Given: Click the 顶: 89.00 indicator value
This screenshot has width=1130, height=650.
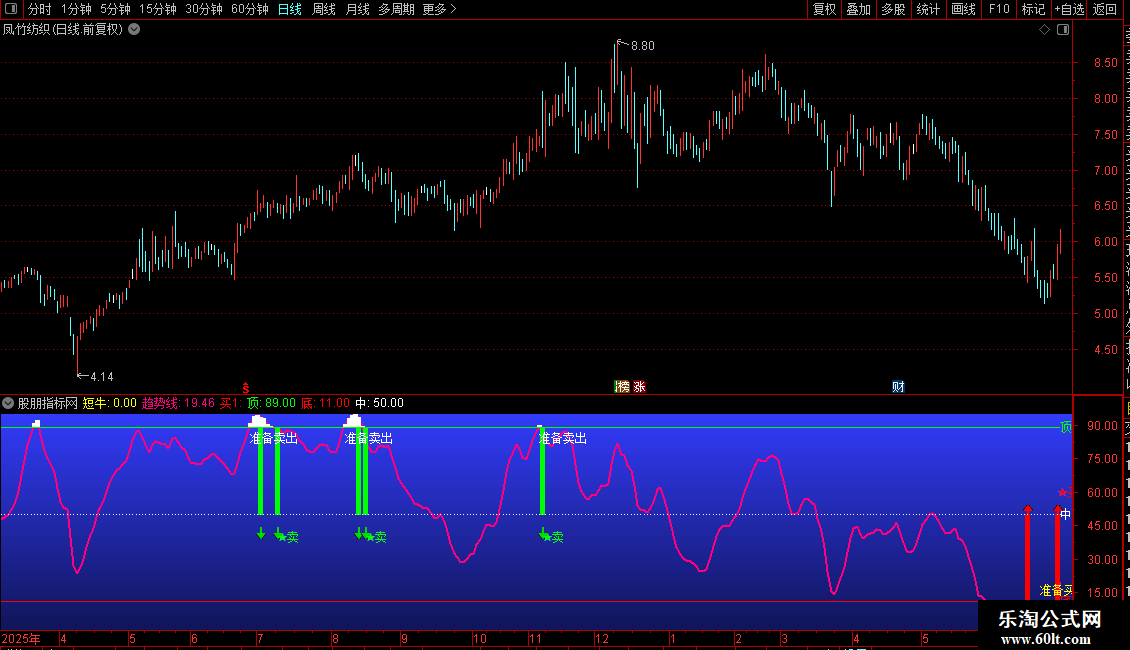Looking at the screenshot, I should click(x=271, y=403).
